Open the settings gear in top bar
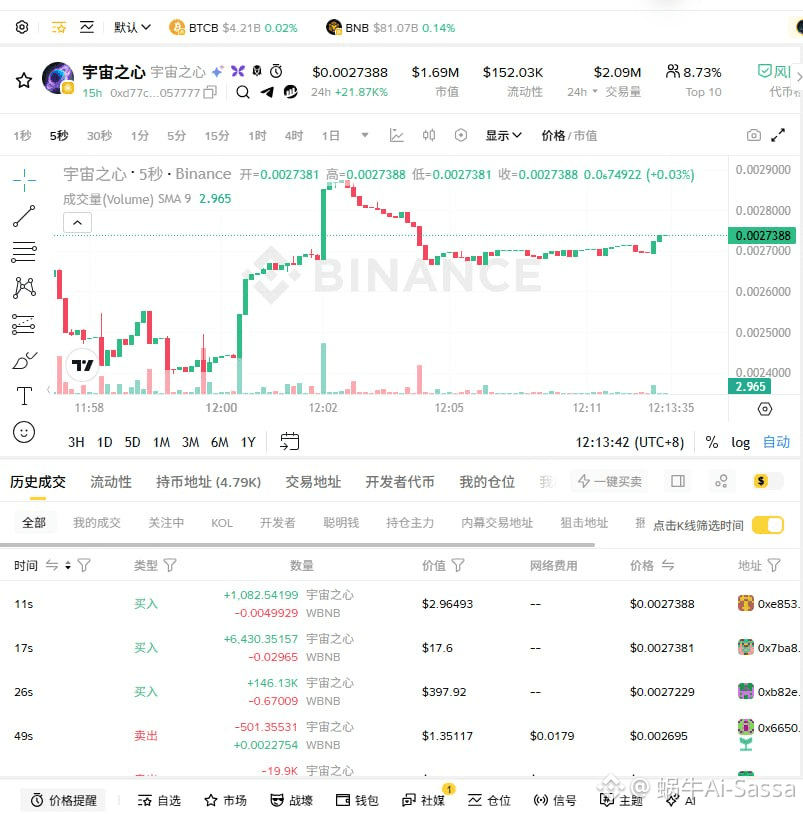This screenshot has width=803, height=814. pos(22,27)
